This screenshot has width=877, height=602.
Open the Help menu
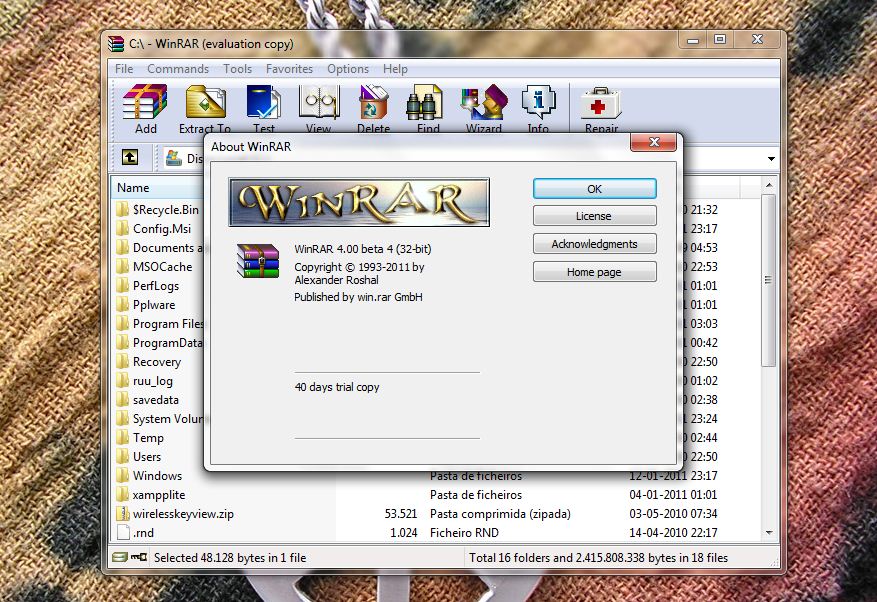[395, 69]
